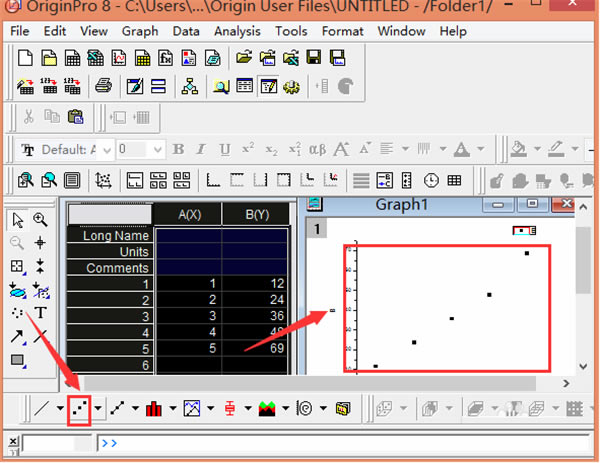
Task: Click the new function plot icon
Action: coord(165,58)
